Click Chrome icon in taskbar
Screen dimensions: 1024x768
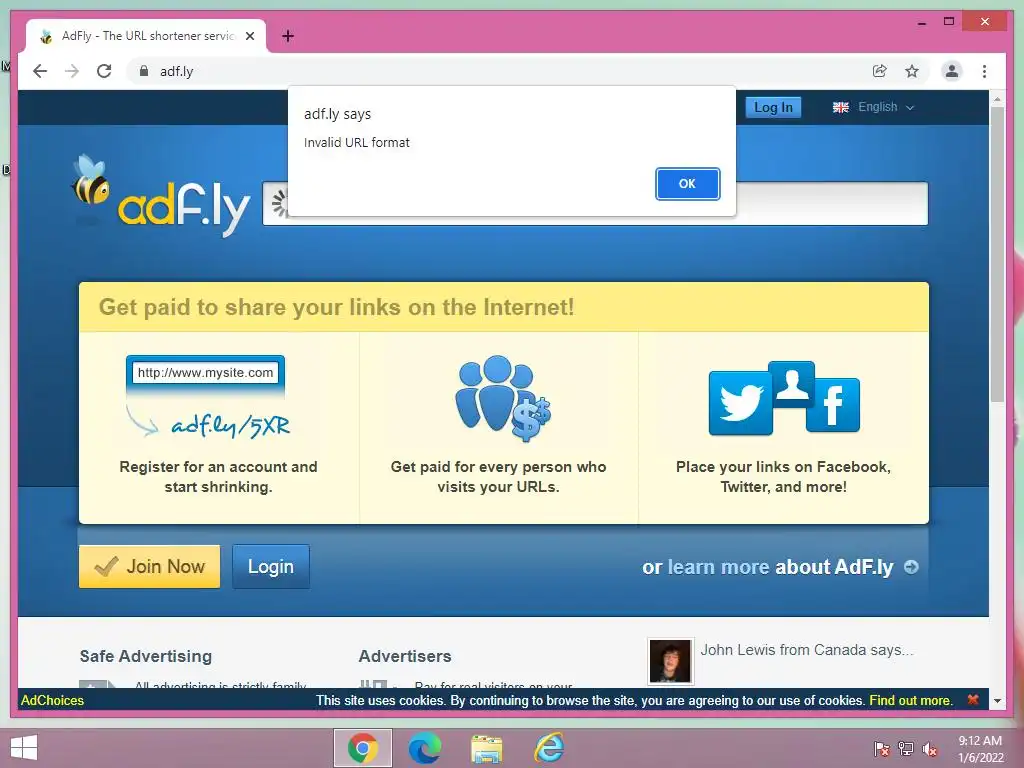tap(362, 748)
